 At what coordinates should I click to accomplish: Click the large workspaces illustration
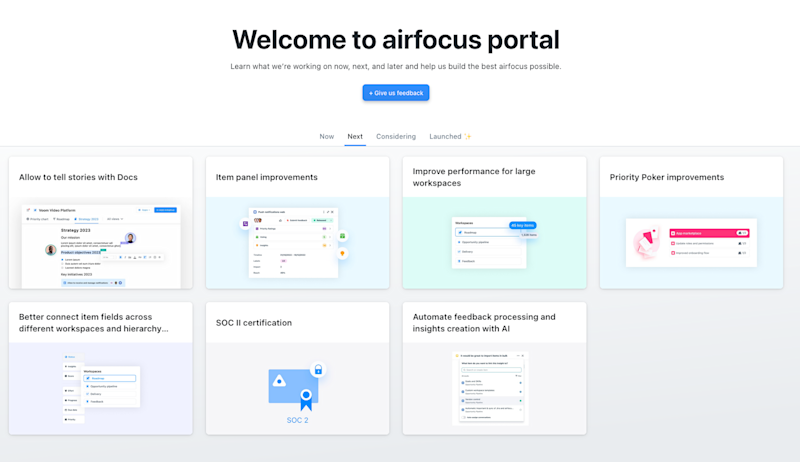coord(494,243)
